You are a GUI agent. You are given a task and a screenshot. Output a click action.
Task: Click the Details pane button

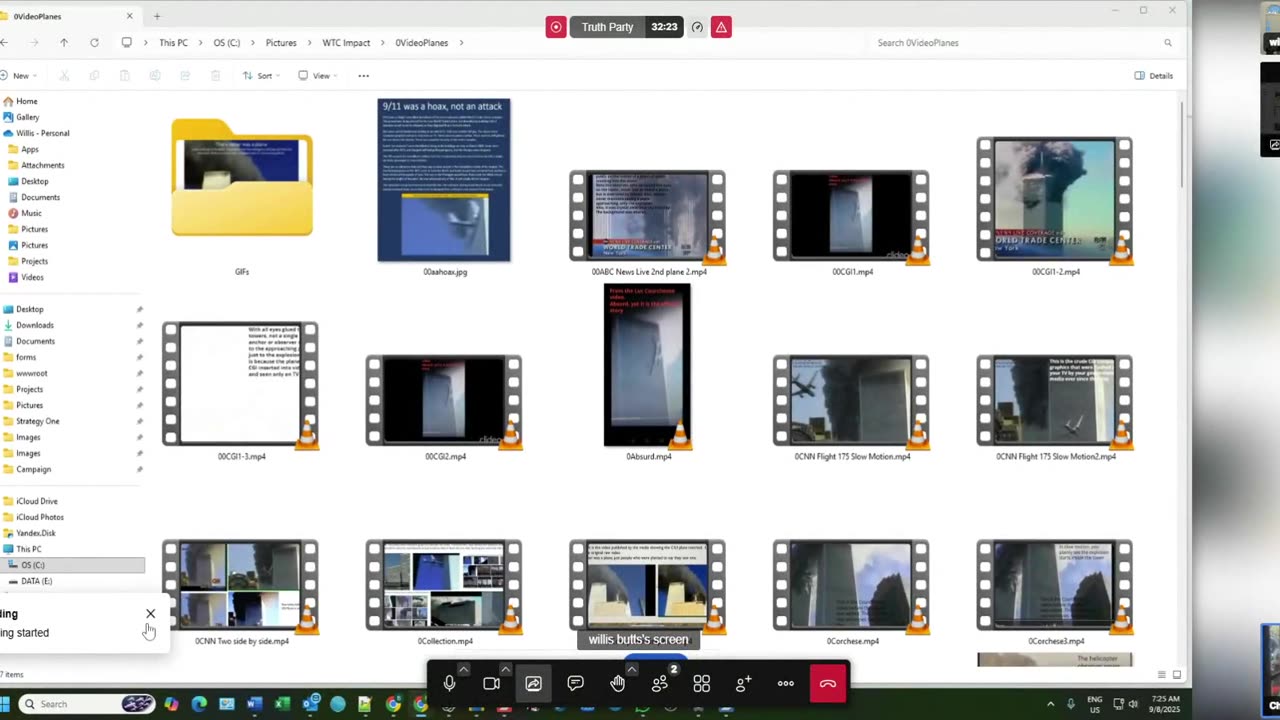(1153, 76)
